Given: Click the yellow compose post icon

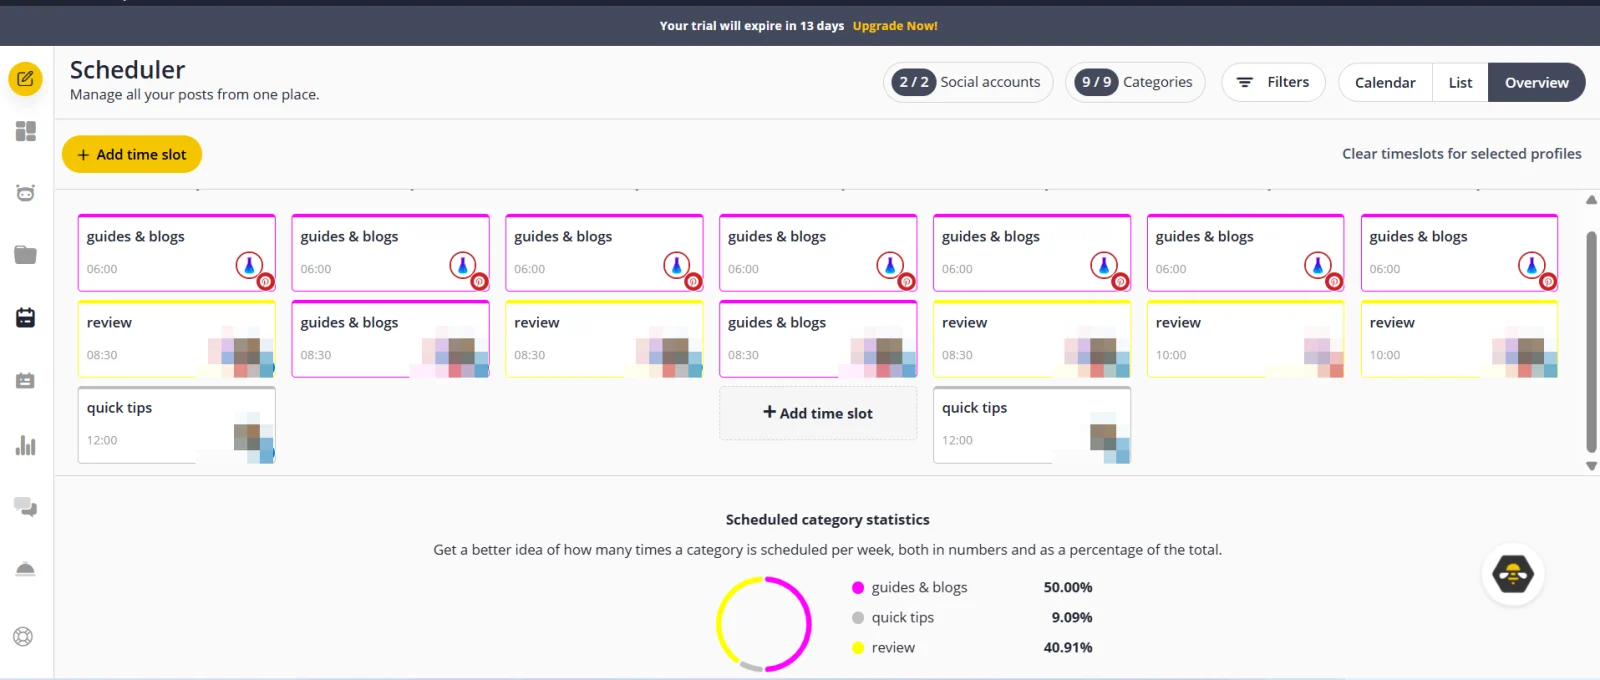Looking at the screenshot, I should click(26, 78).
